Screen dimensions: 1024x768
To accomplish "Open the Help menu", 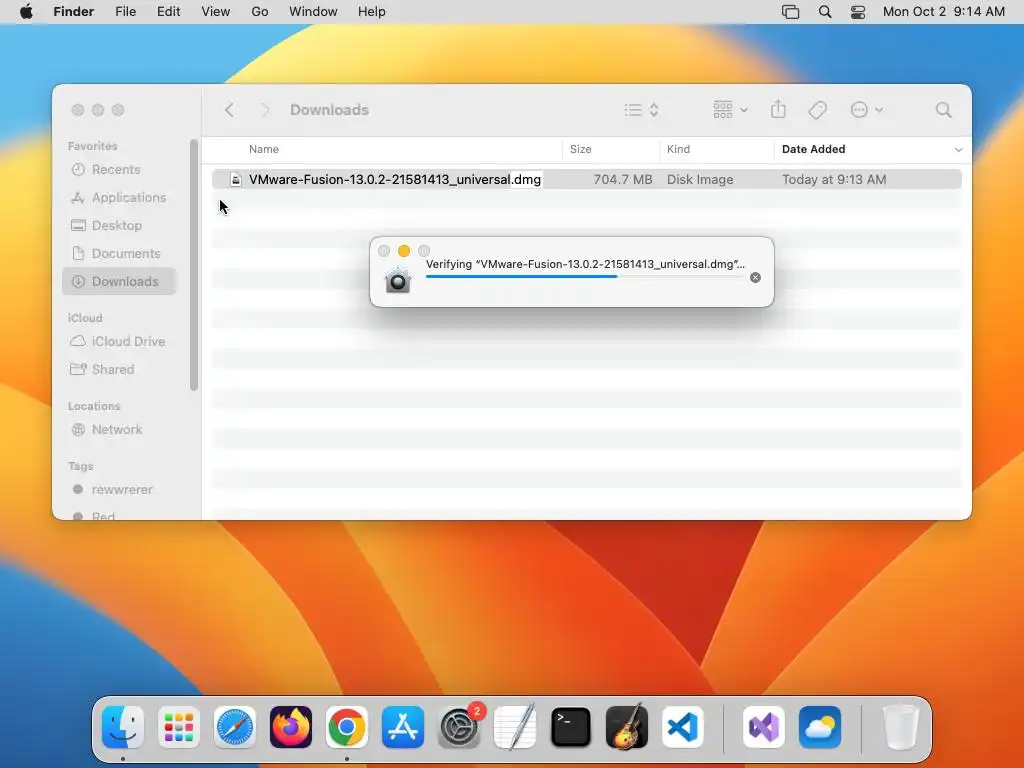I will coord(372,12).
